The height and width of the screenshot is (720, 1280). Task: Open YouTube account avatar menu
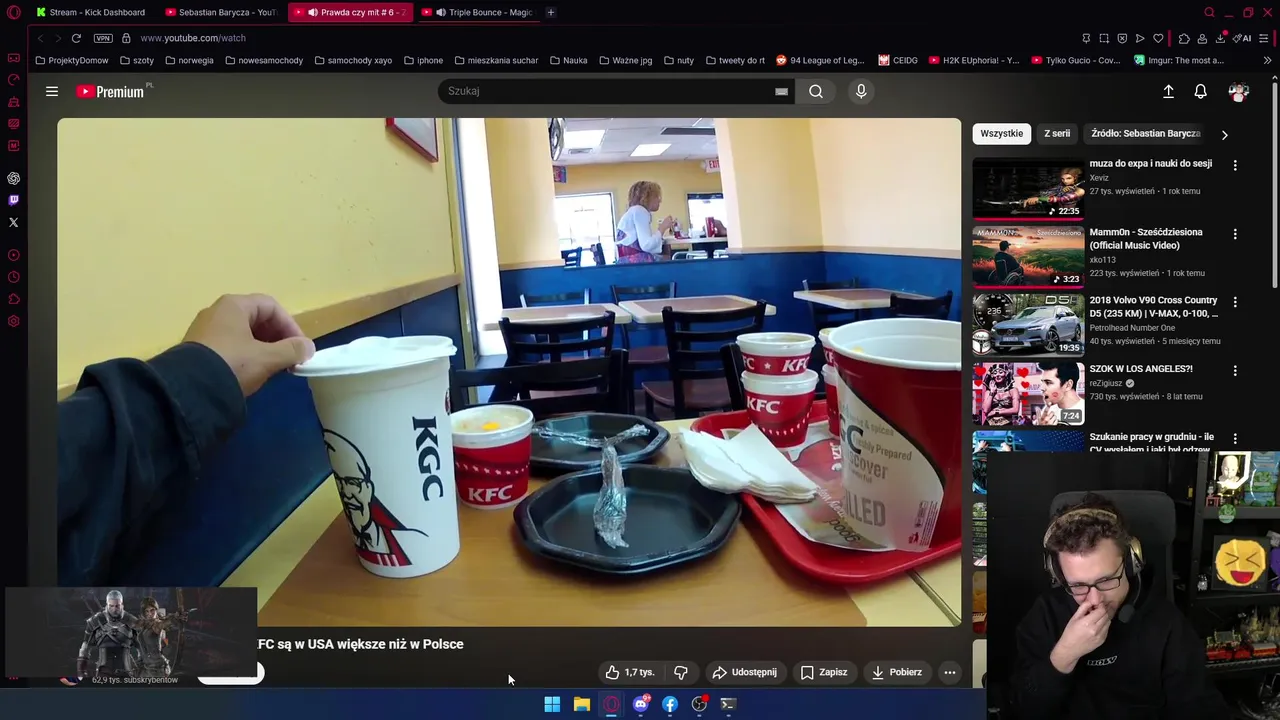tap(1238, 91)
